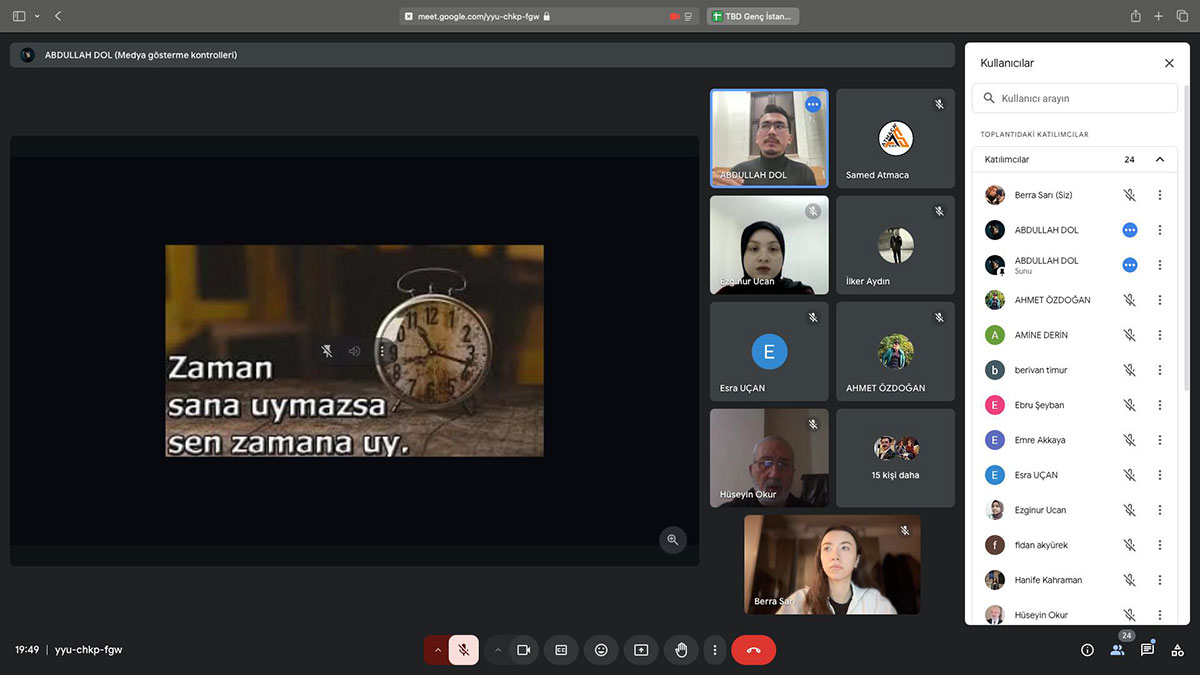Open the emoji reactions button
The image size is (1200, 675).
(601, 650)
